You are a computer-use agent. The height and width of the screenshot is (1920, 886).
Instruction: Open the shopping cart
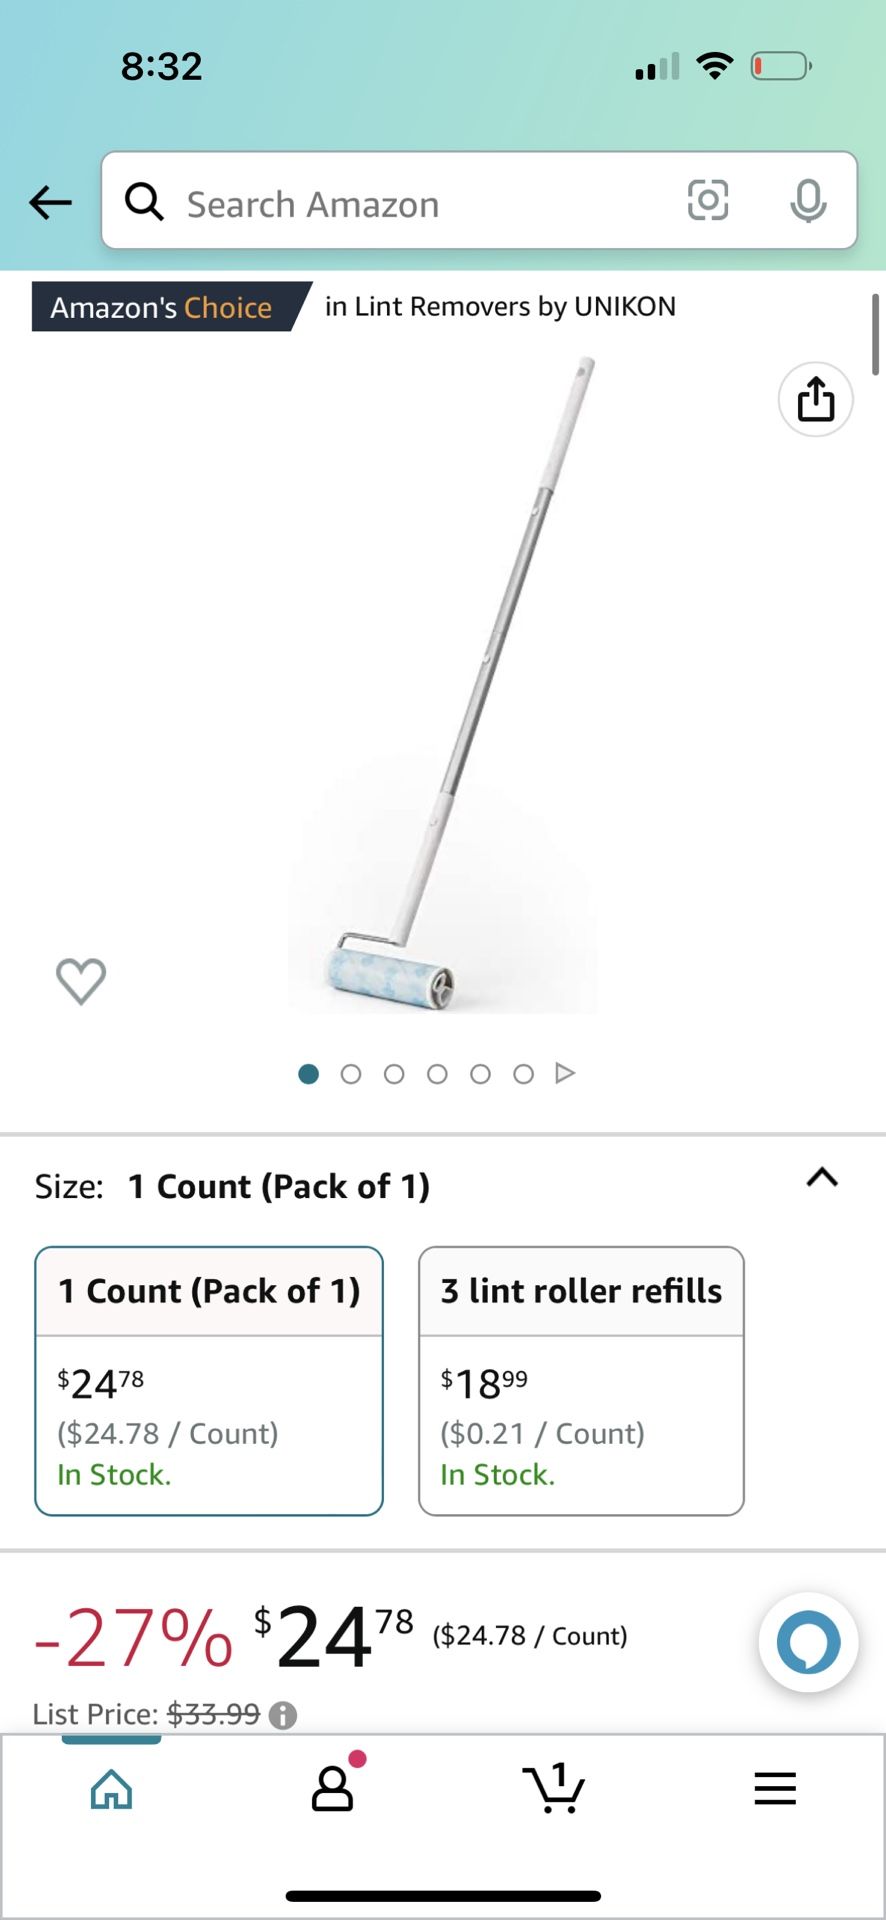(x=553, y=1788)
